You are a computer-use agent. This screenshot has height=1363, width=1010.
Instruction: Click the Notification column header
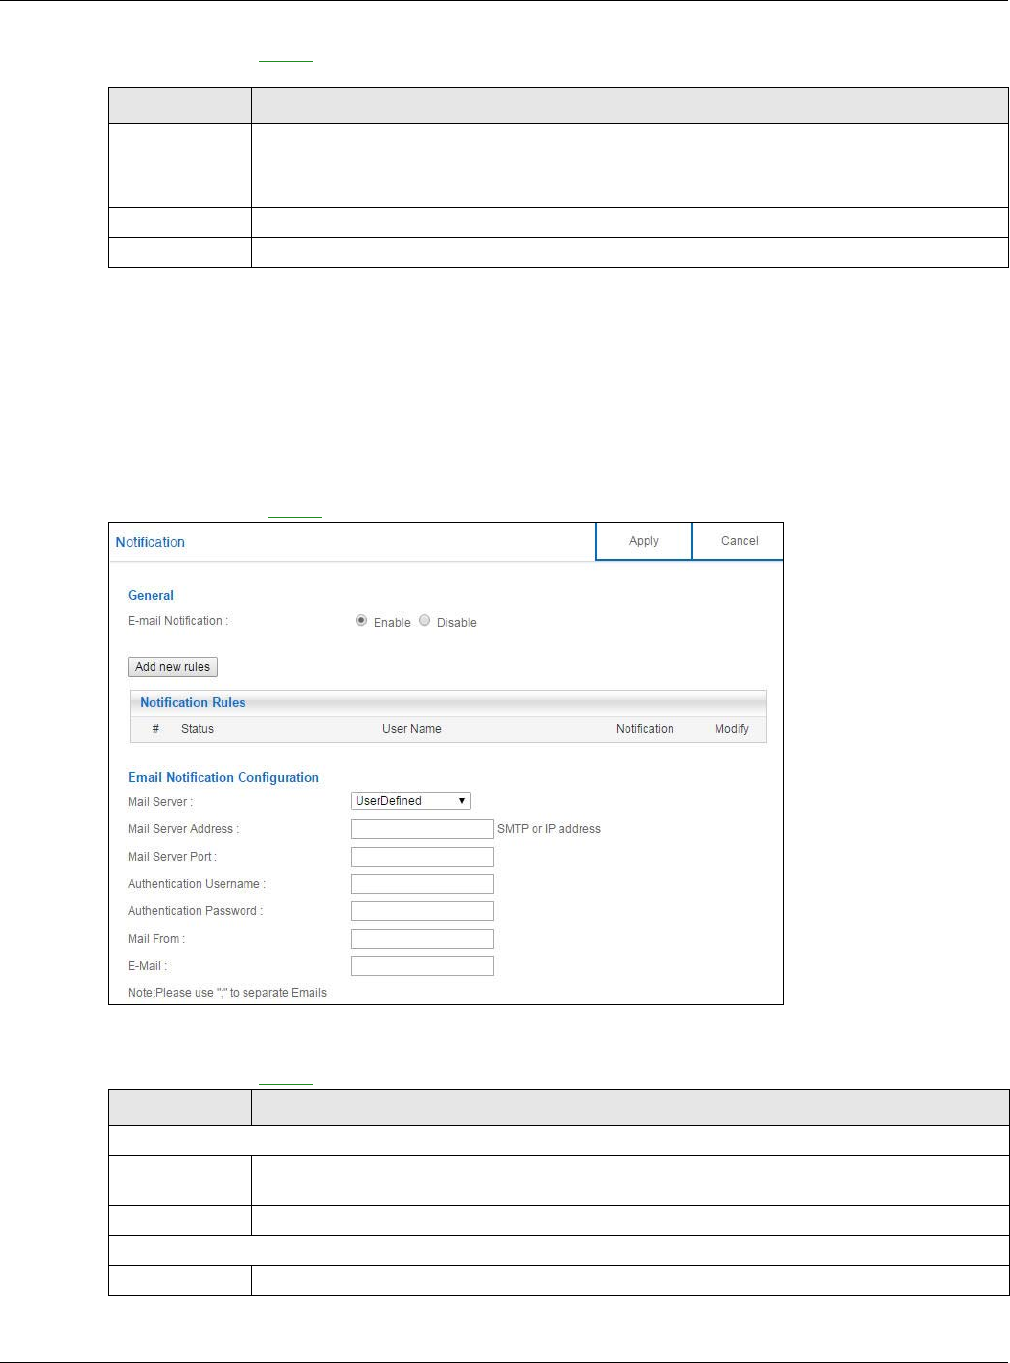644,729
